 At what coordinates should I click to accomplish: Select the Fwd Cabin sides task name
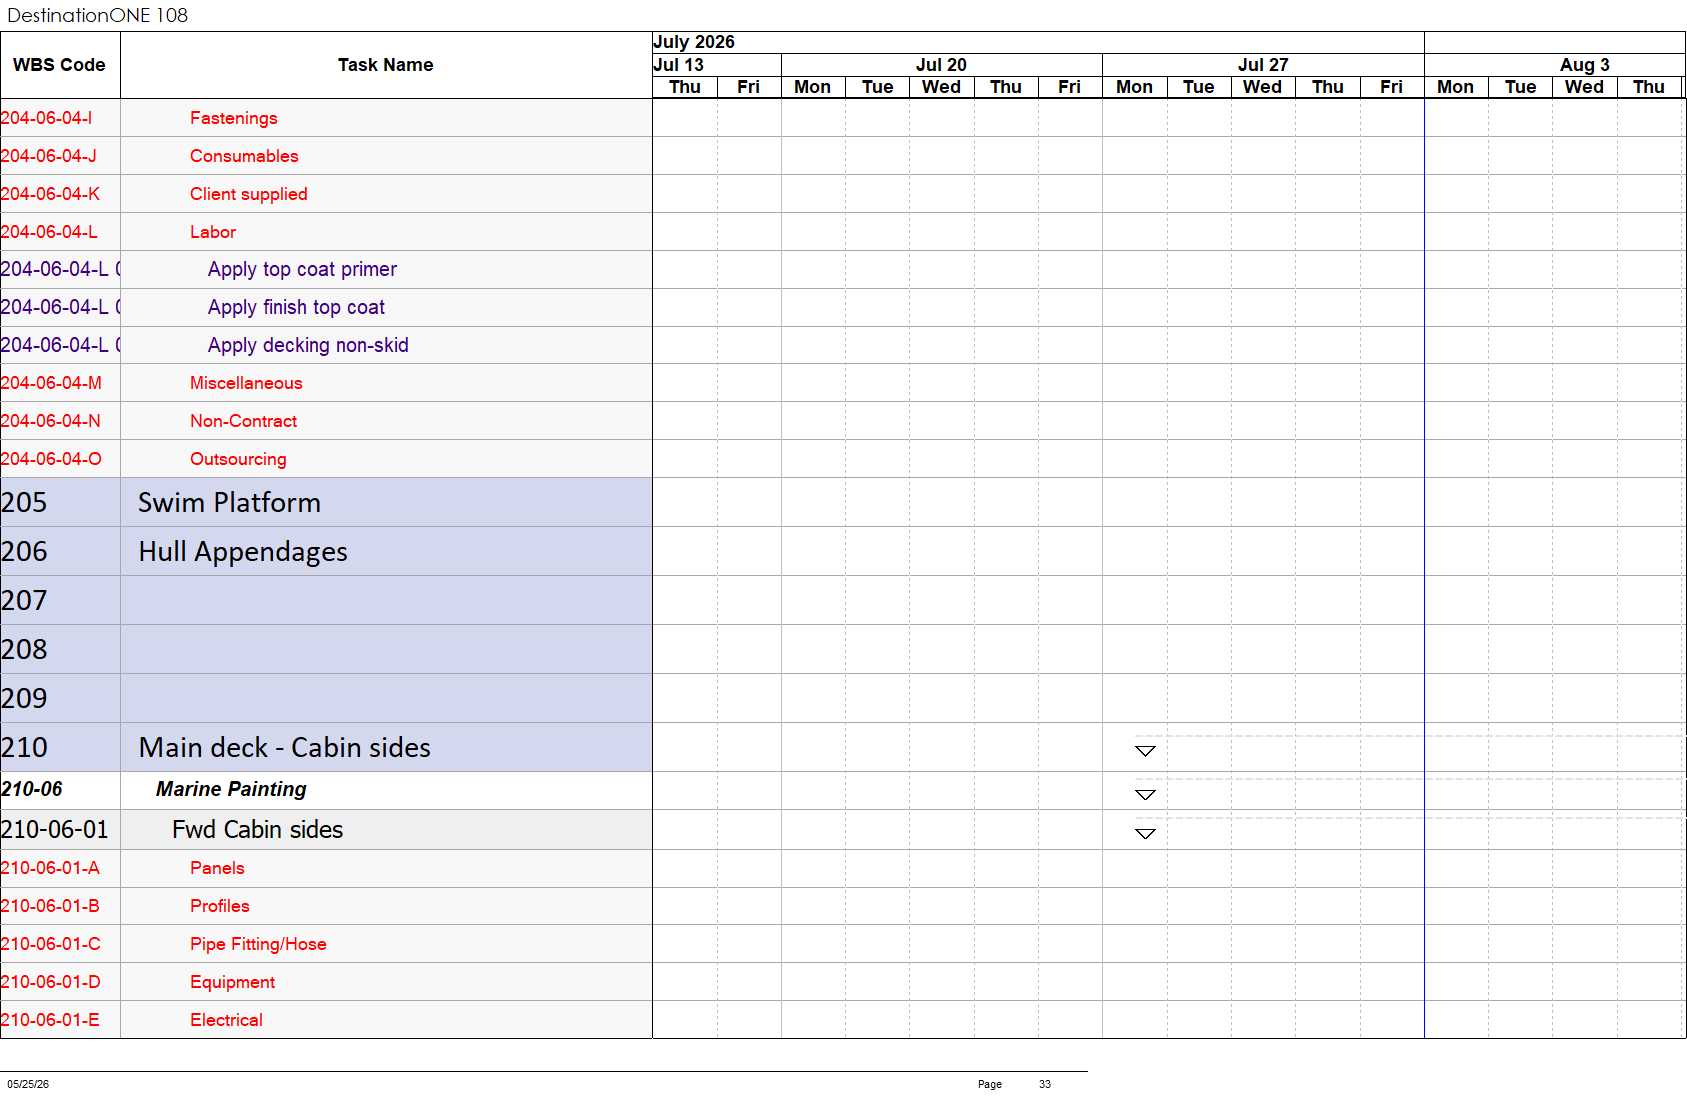[257, 829]
